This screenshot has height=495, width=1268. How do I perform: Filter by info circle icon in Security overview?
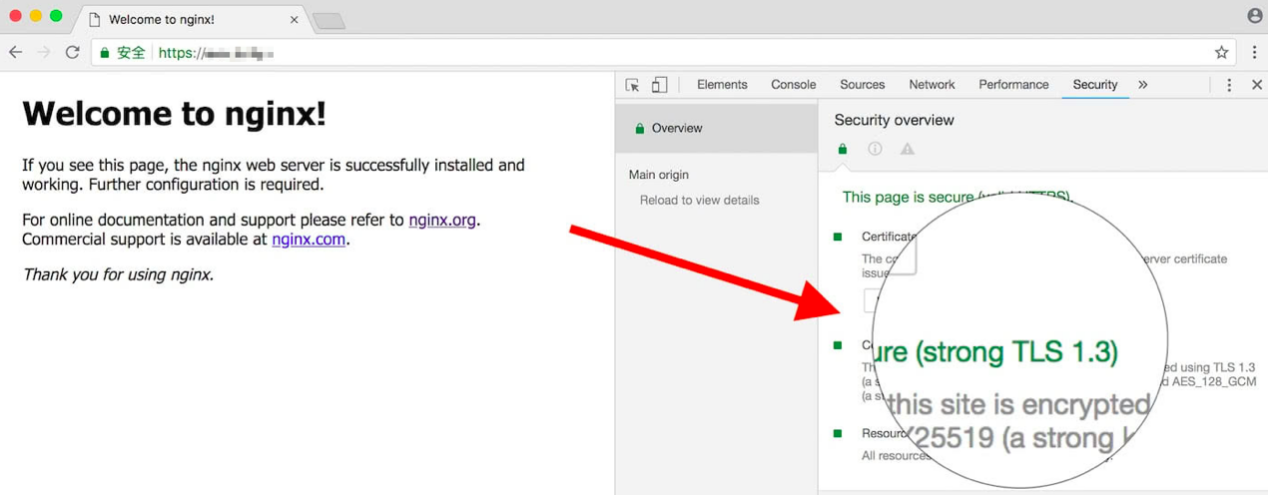(x=875, y=149)
